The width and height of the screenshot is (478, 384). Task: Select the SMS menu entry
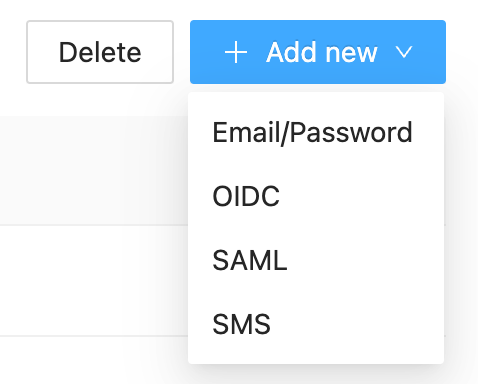pos(316,324)
